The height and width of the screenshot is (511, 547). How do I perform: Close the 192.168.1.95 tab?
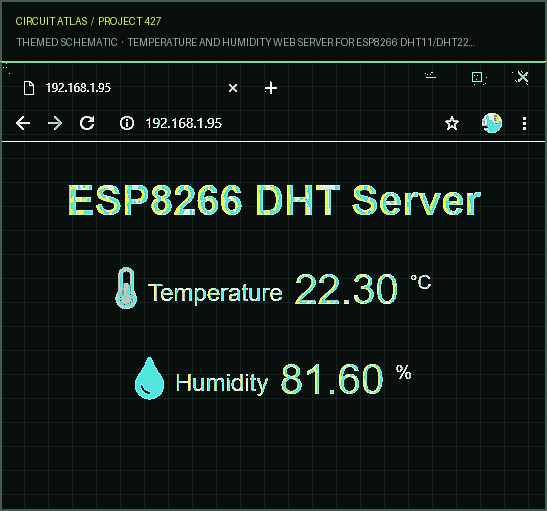click(x=233, y=88)
